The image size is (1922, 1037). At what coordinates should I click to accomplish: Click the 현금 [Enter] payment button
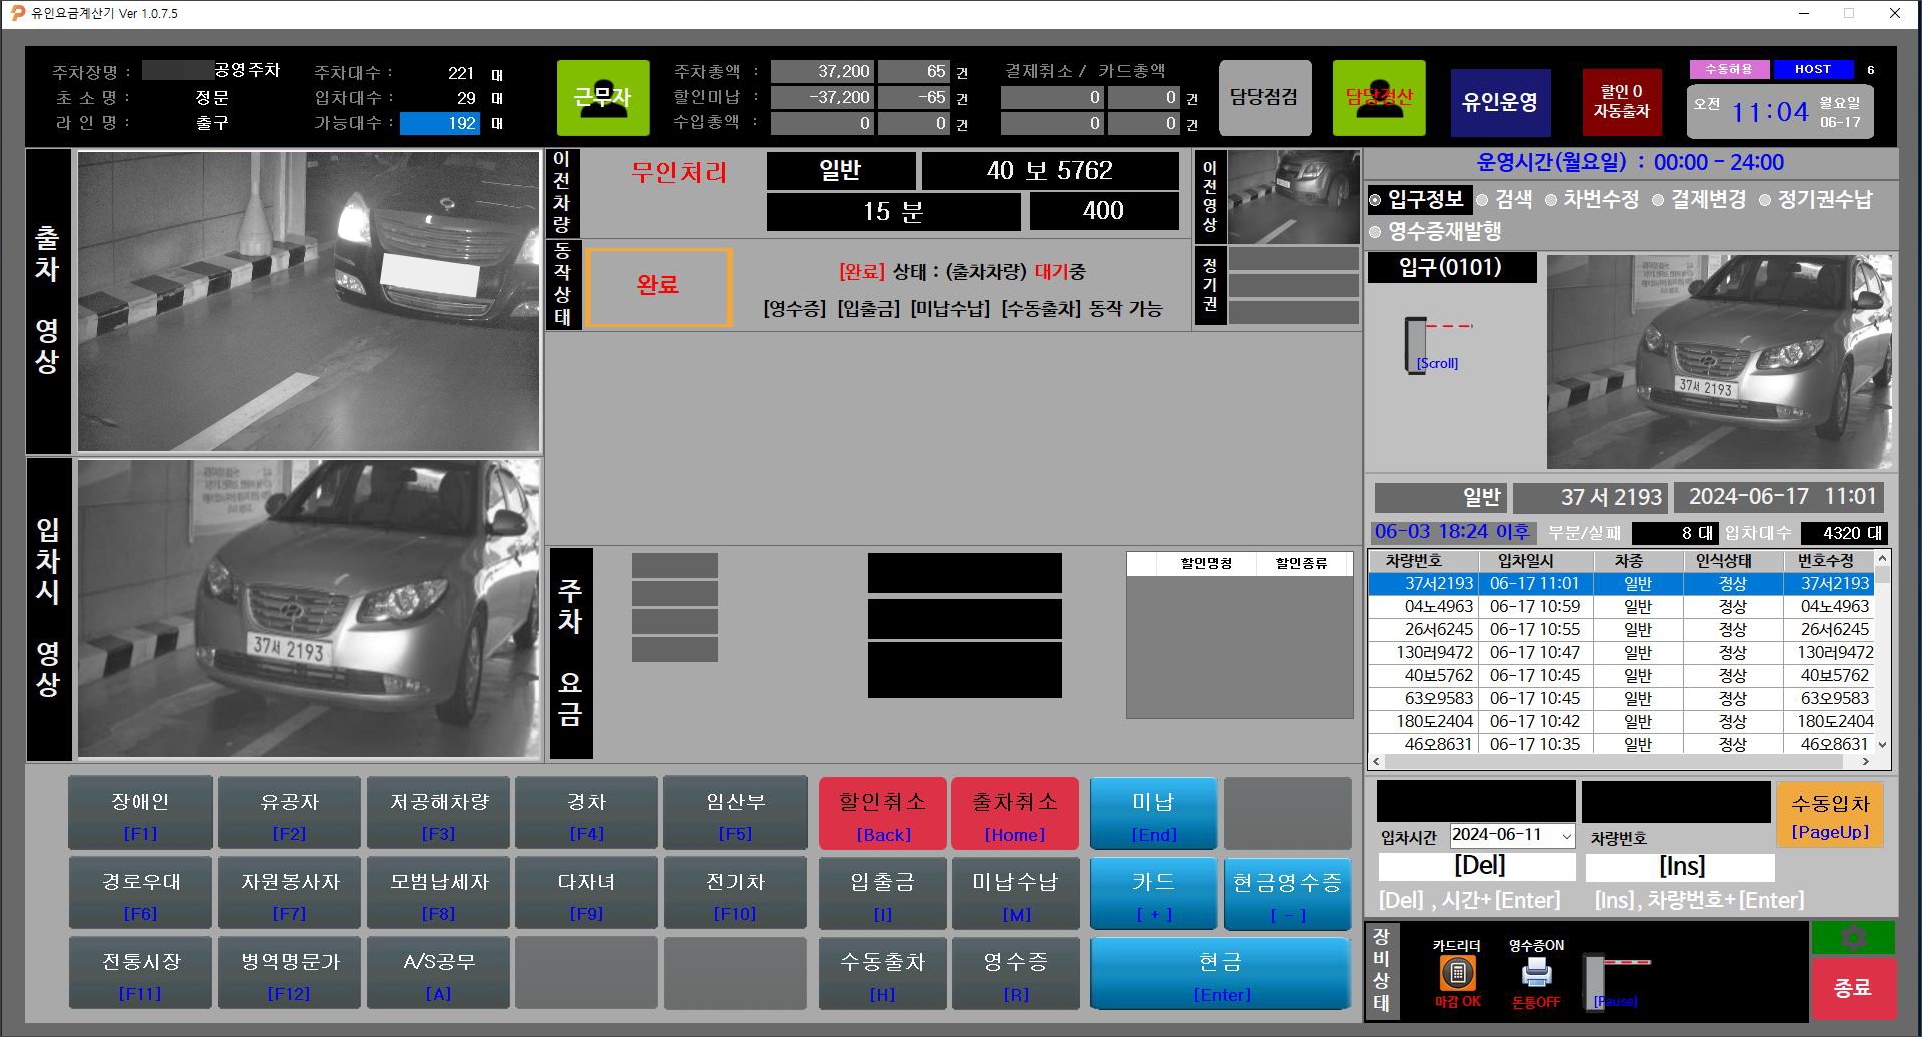point(1220,974)
